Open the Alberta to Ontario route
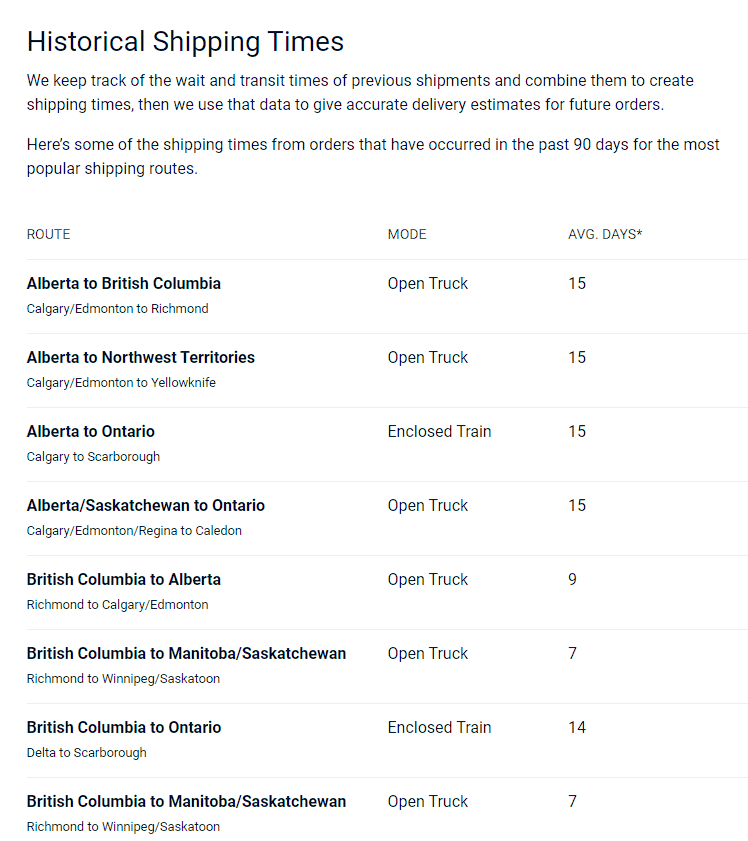Image resolution: width=748 pixels, height=841 pixels. tap(91, 431)
